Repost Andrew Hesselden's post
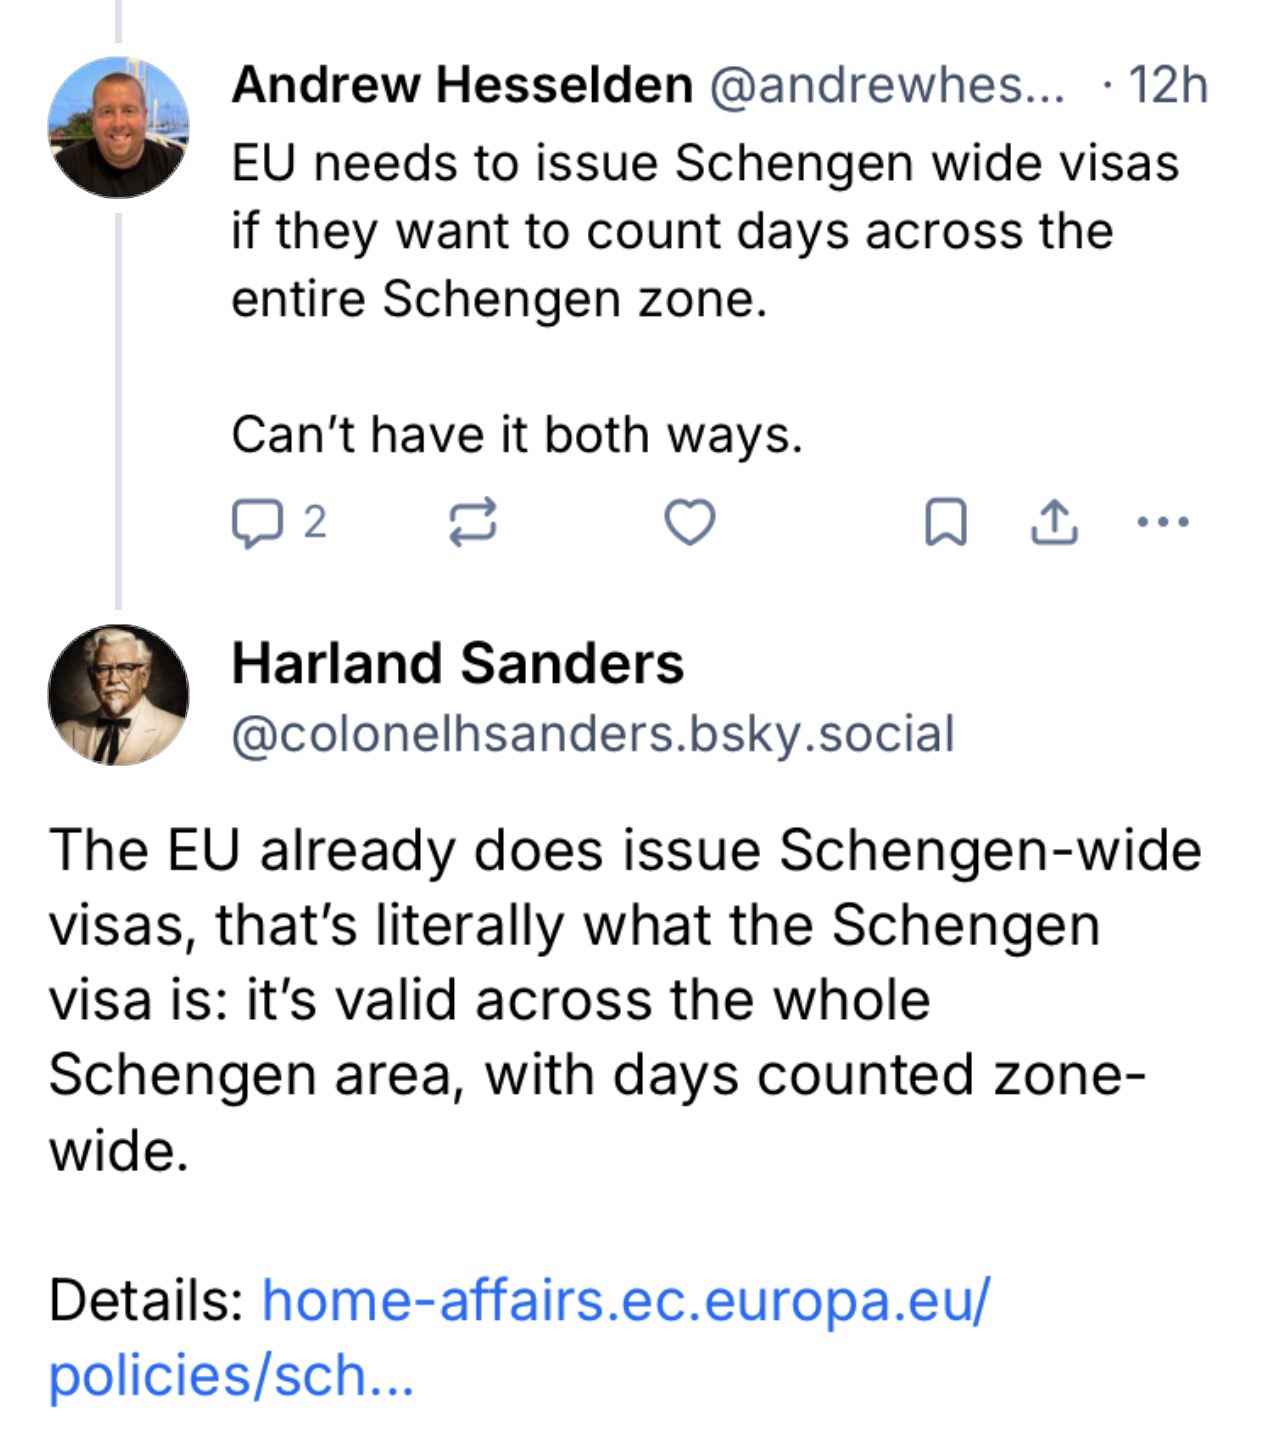This screenshot has width=1264, height=1439. point(472,523)
